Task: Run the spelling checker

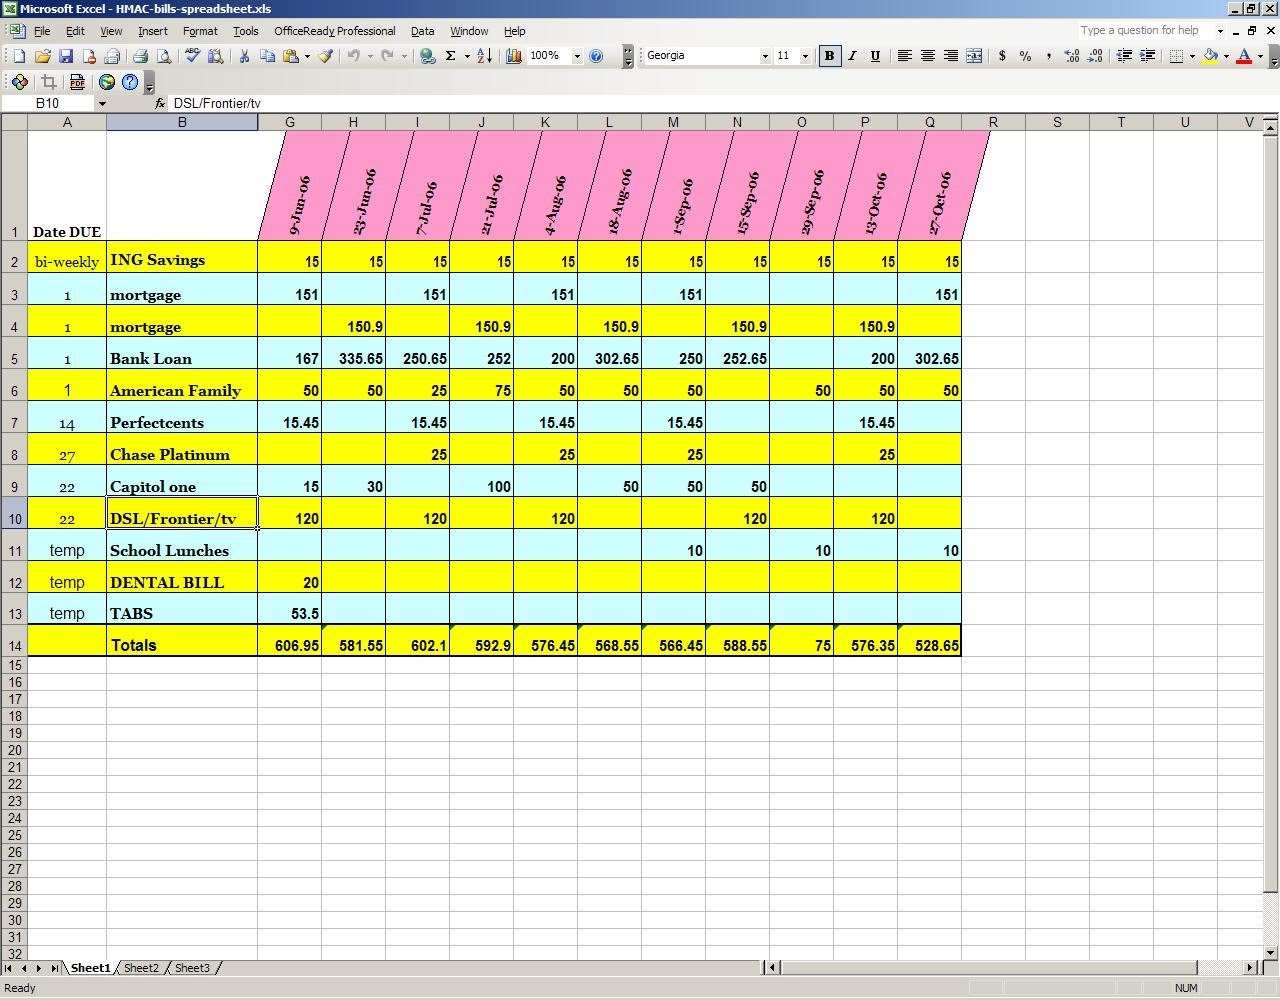Action: pos(191,56)
